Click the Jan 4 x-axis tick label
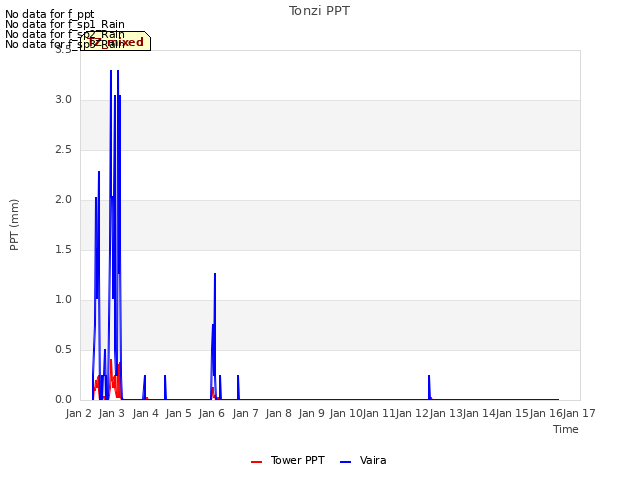The width and height of the screenshot is (640, 480). click(x=146, y=413)
